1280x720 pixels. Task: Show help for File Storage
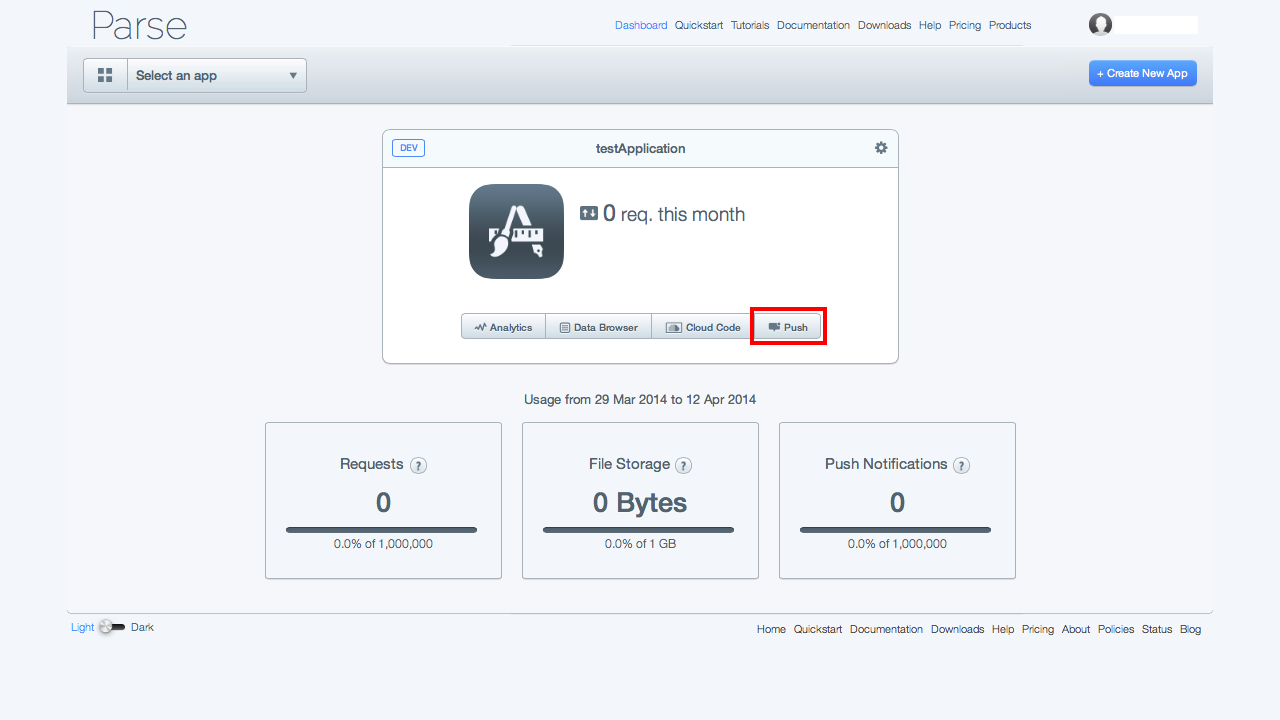(683, 465)
